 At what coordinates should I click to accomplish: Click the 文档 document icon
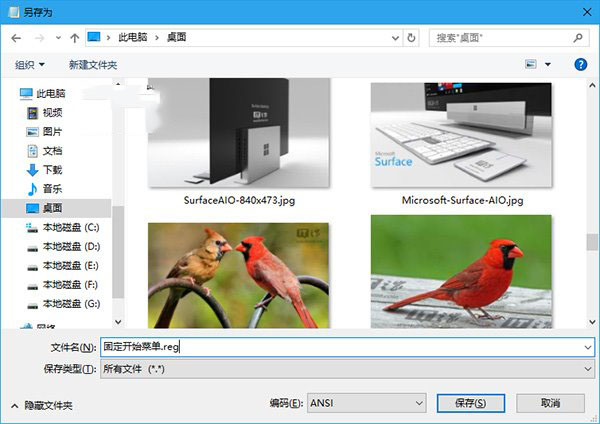point(33,151)
